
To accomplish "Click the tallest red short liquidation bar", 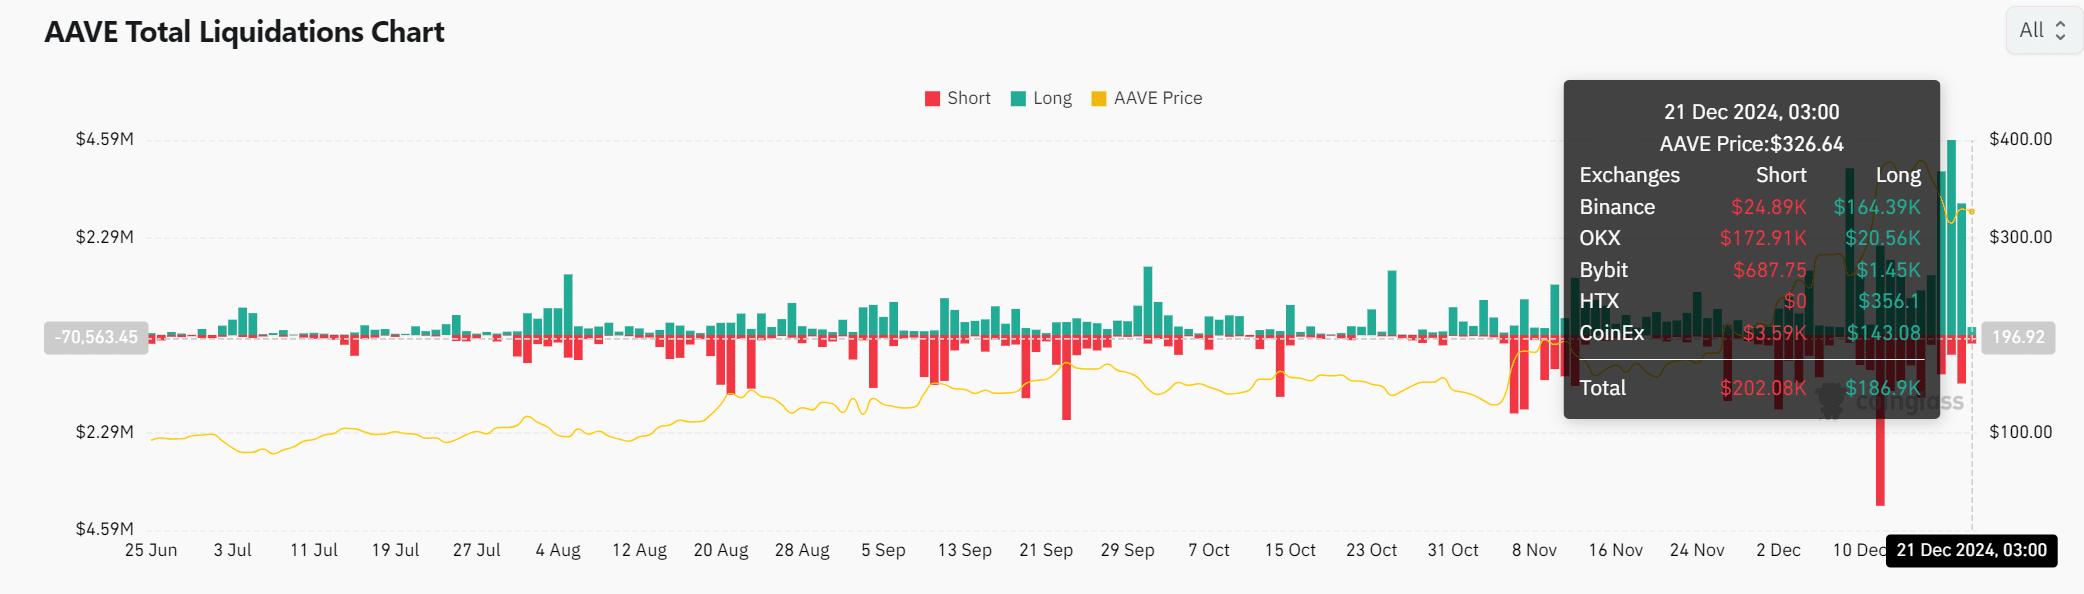I will point(1880,460).
